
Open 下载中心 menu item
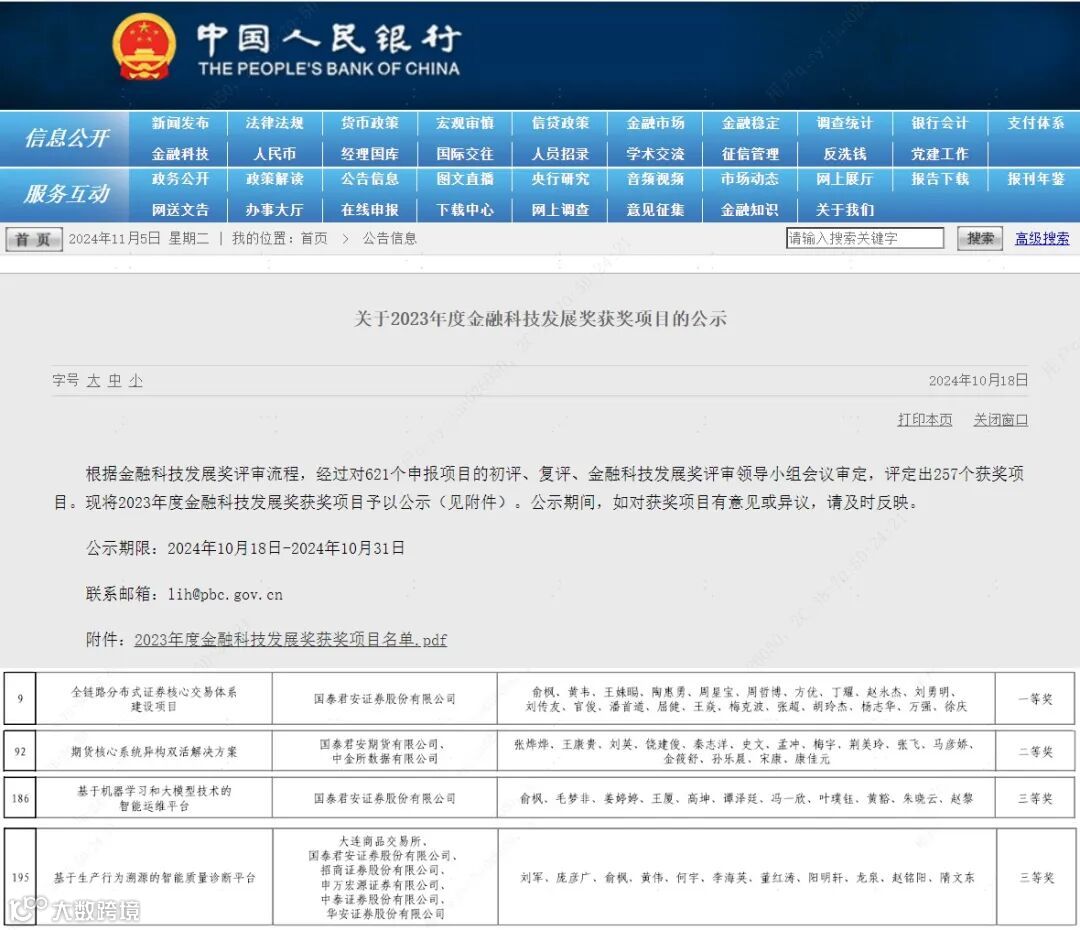465,209
